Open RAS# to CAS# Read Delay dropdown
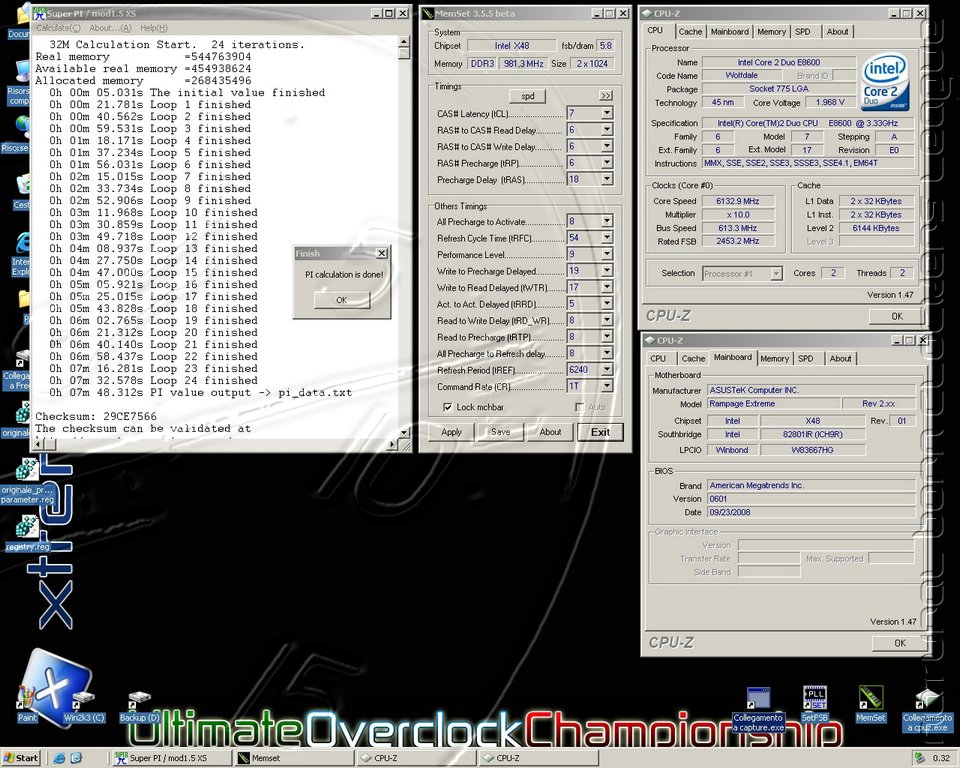 click(607, 130)
